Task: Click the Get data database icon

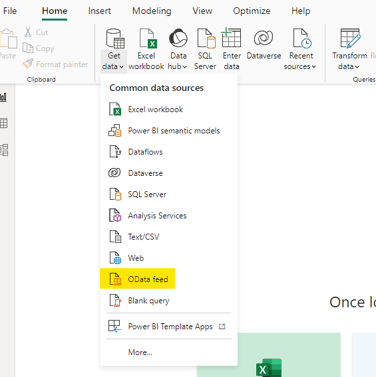Action: [115, 38]
